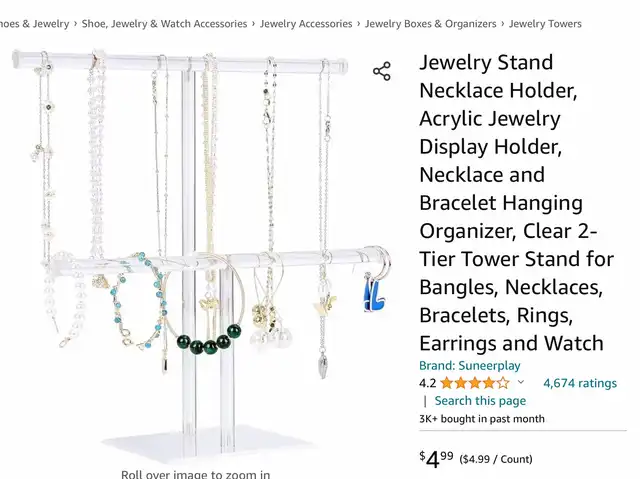Viewport: 640px width, 479px height.
Task: Click the ($4.99 / Count) unit price
Action: pyautogui.click(x=496, y=459)
